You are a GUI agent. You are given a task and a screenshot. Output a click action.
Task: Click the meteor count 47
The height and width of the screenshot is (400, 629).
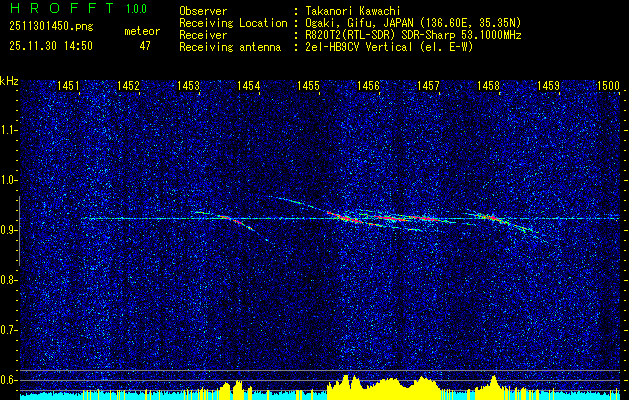[145, 46]
